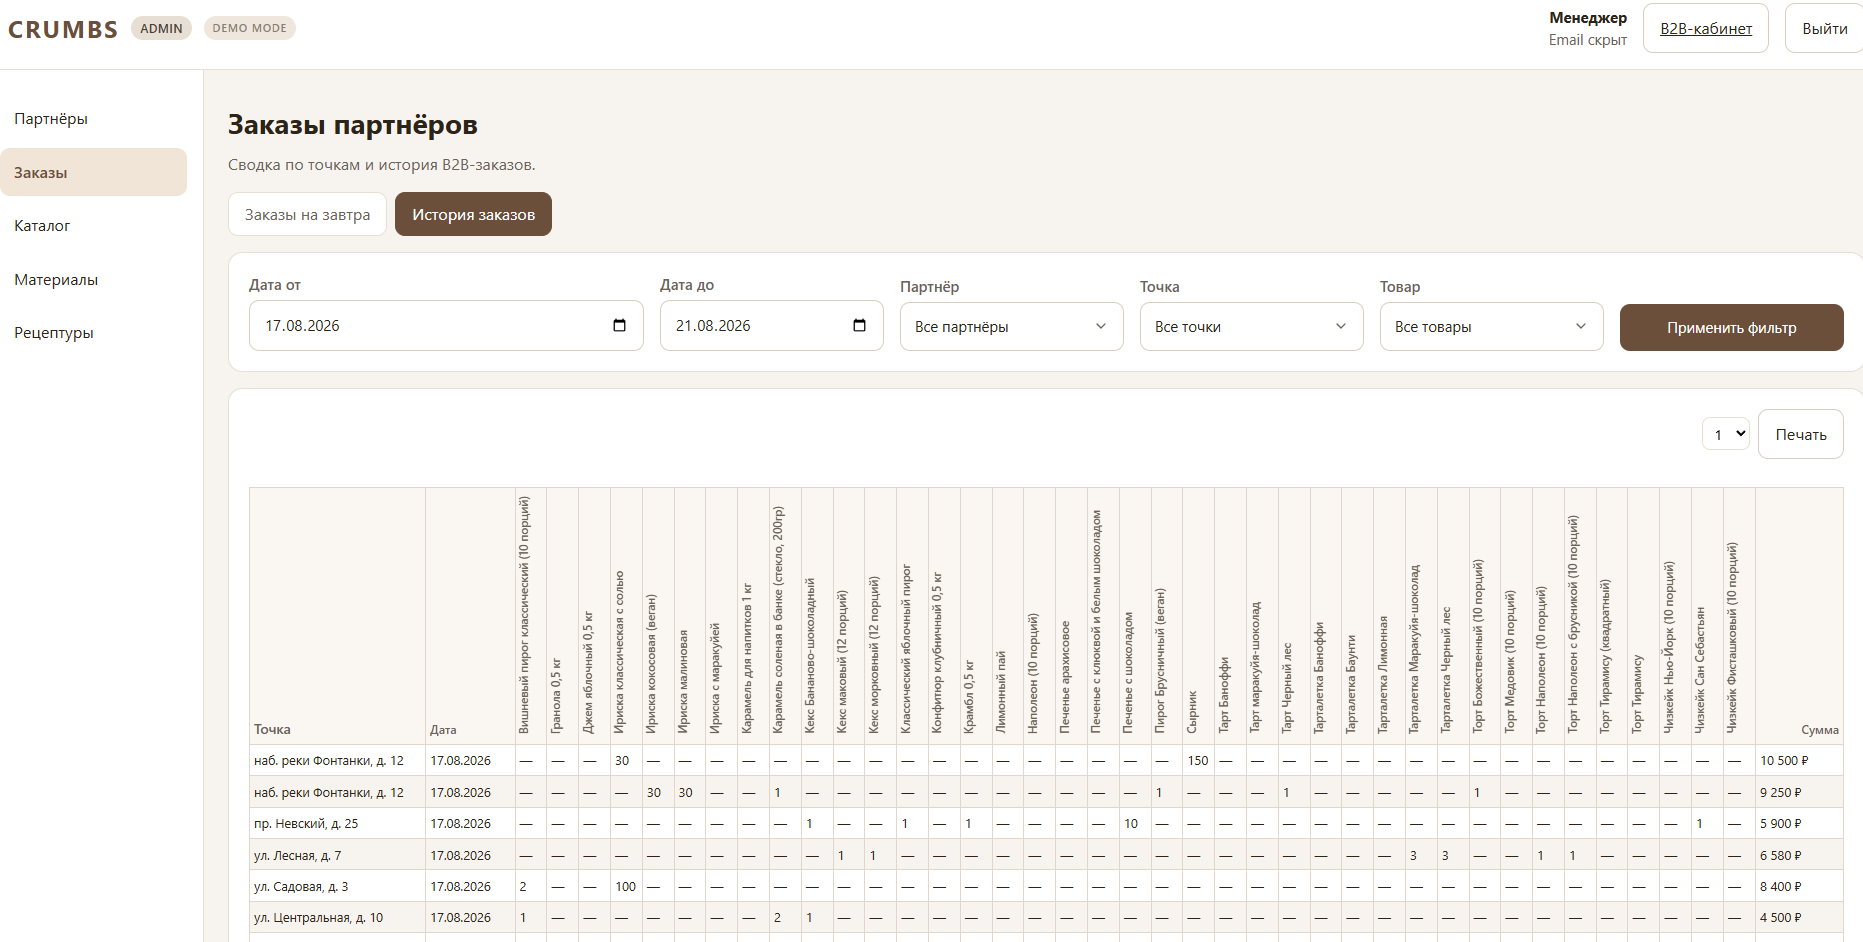Open the B2B-кабинет link
The image size is (1863, 942).
1706,29
